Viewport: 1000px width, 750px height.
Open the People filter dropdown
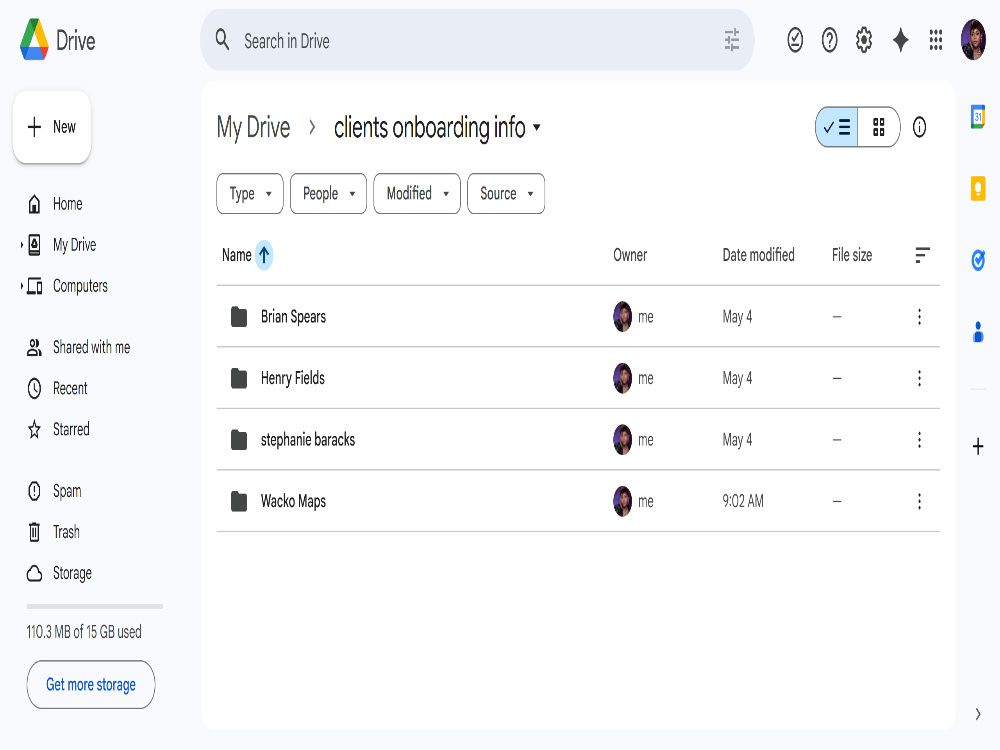(x=328, y=193)
